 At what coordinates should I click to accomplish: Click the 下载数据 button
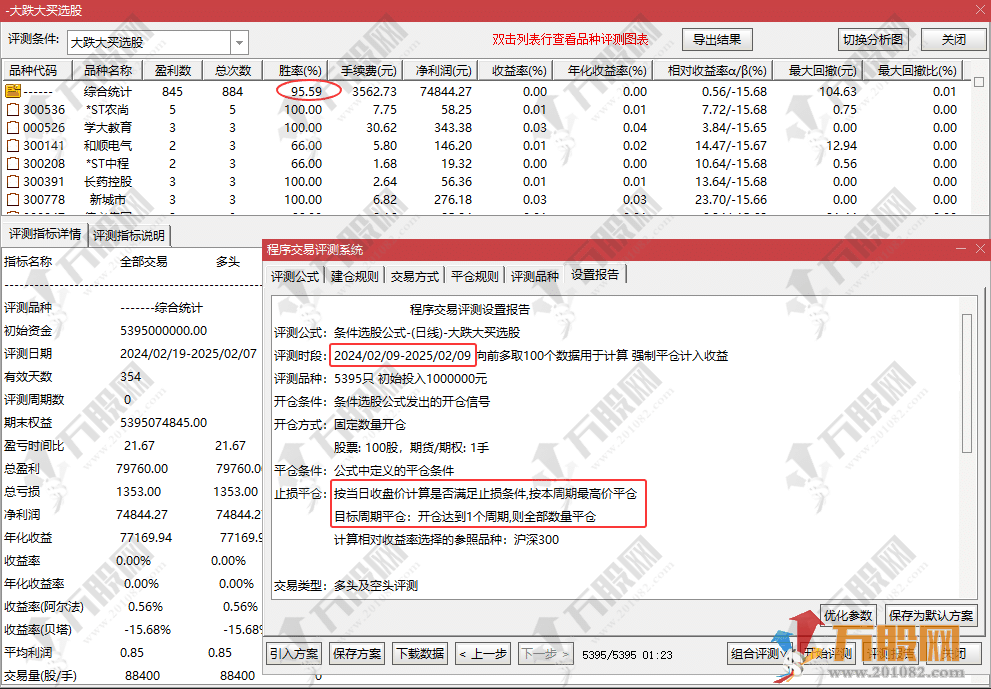tap(420, 654)
